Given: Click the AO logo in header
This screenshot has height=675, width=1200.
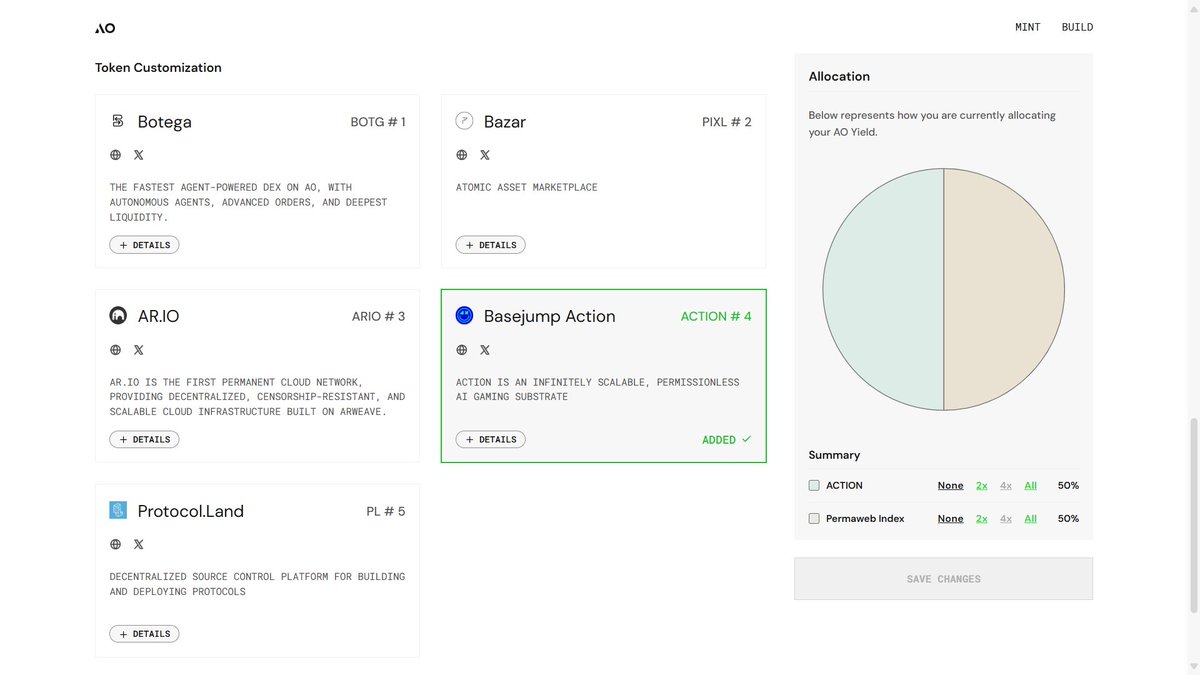Looking at the screenshot, I should pos(105,28).
